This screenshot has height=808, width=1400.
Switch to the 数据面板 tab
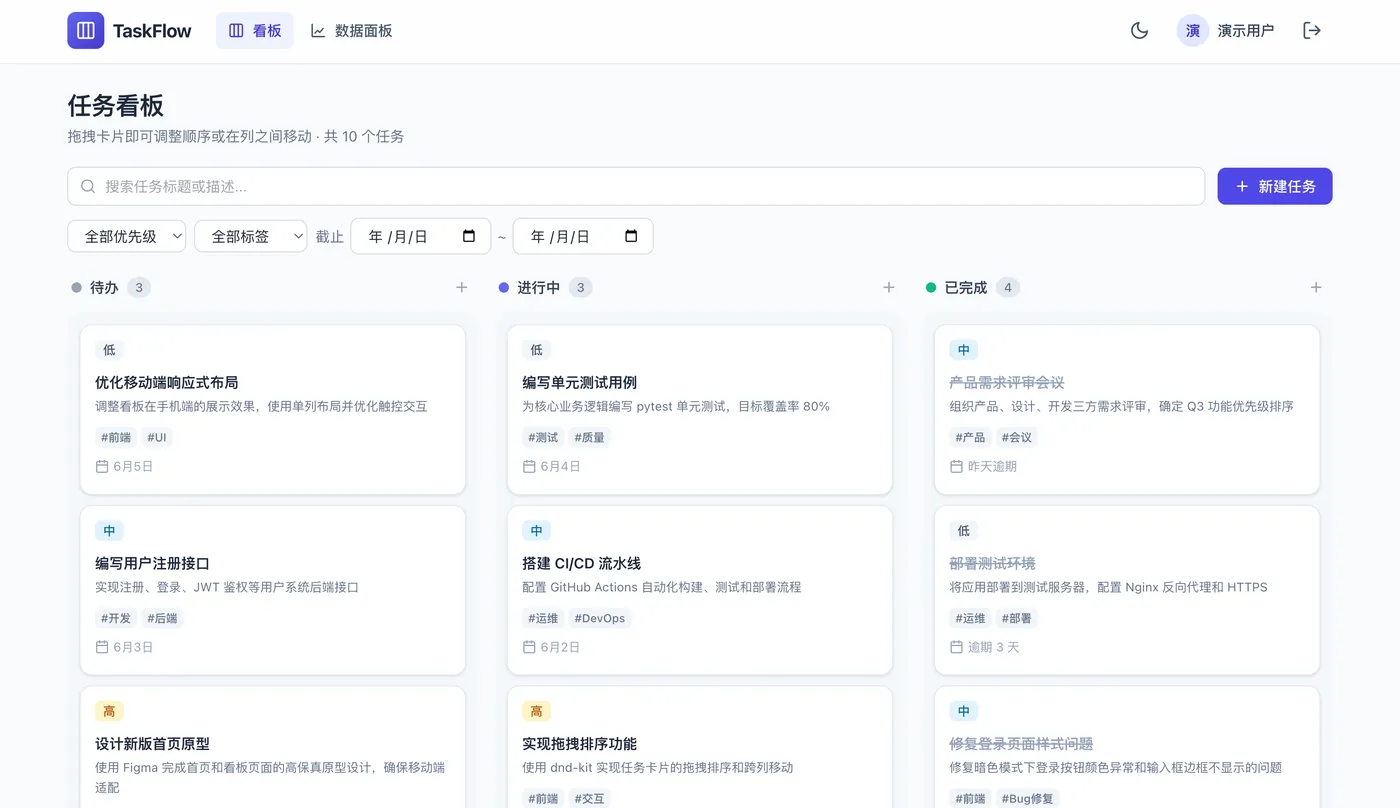tap(351, 30)
